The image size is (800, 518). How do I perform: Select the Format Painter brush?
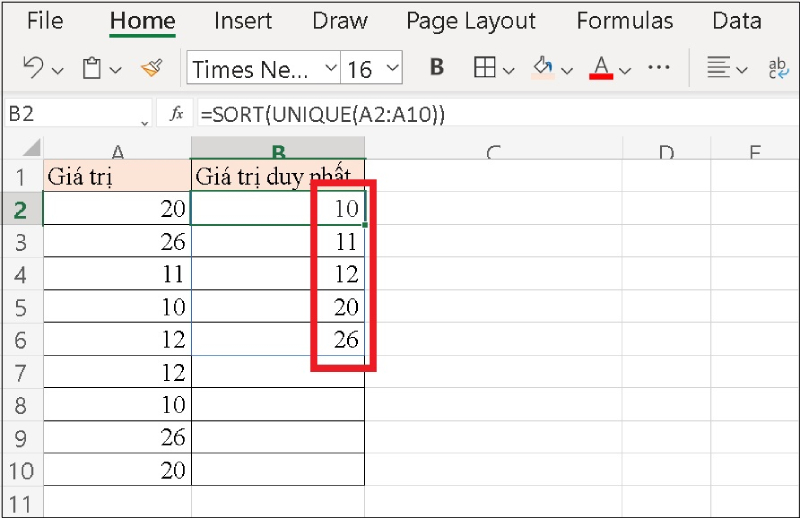[151, 68]
